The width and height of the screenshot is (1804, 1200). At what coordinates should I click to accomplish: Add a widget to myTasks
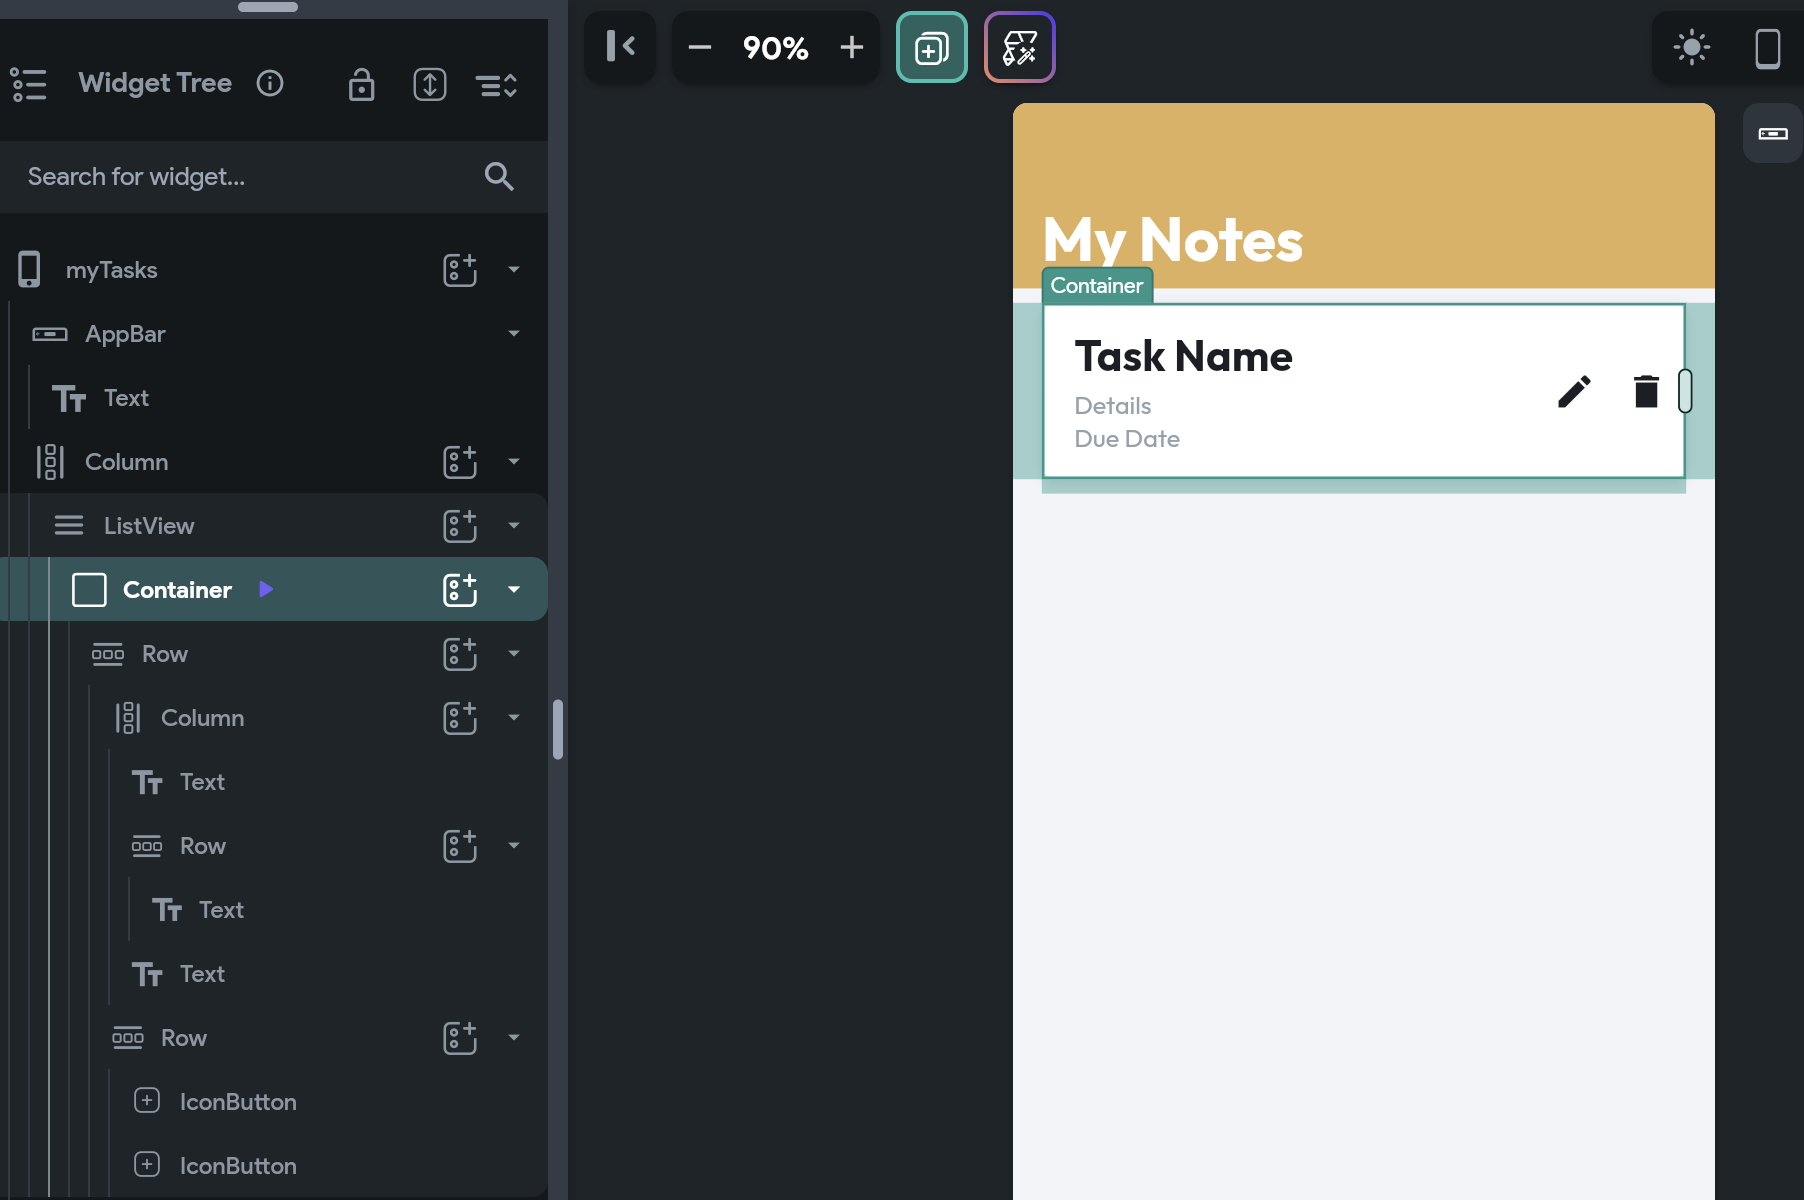point(460,269)
